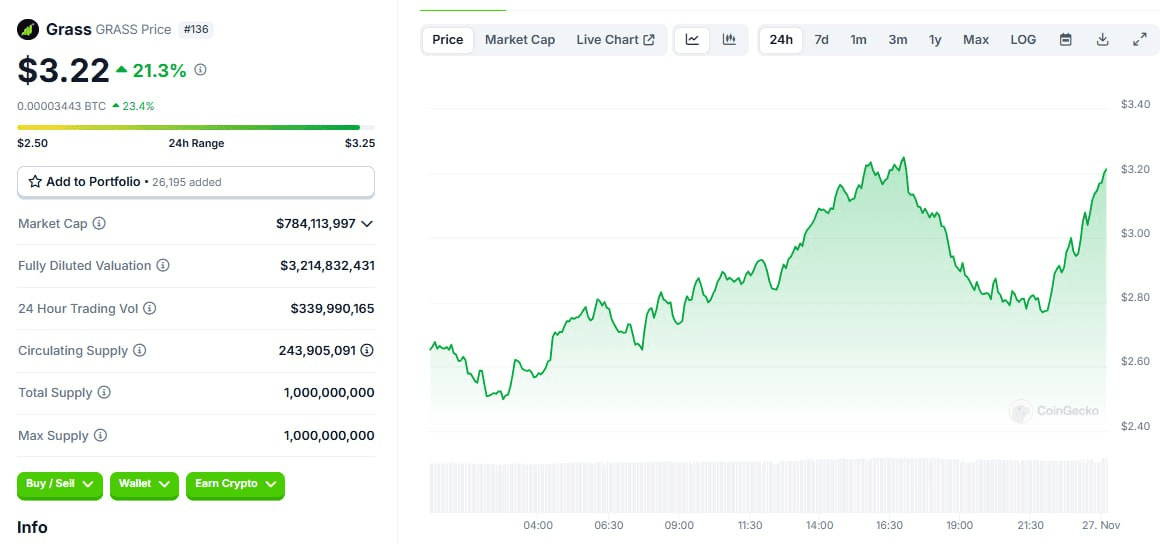Click the Total Supply info icon

104,392
